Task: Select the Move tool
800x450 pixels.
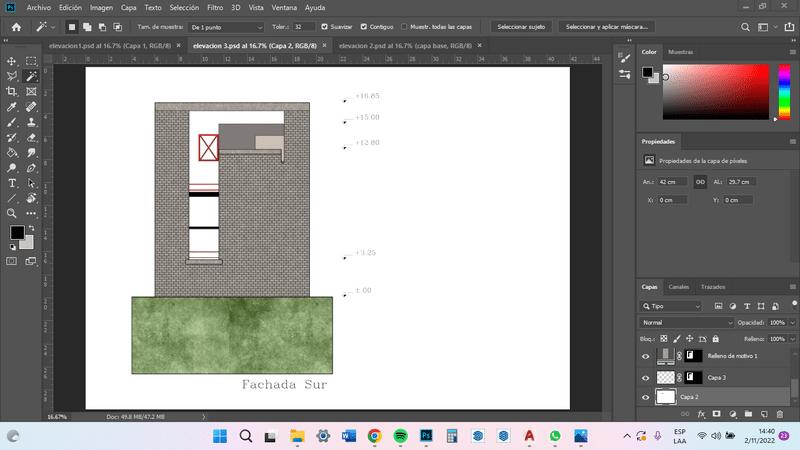Action: tap(12, 61)
